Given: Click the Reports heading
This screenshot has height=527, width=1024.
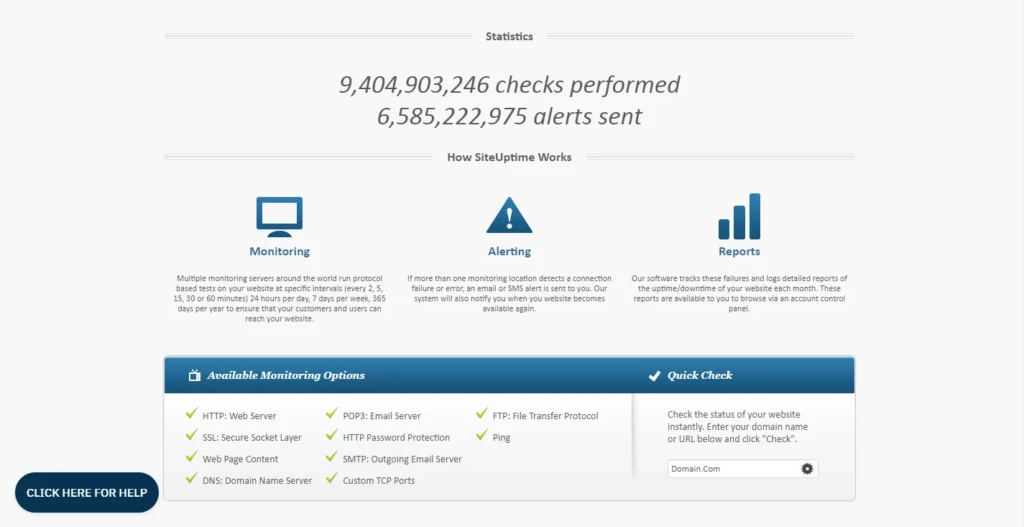Looking at the screenshot, I should point(739,251).
